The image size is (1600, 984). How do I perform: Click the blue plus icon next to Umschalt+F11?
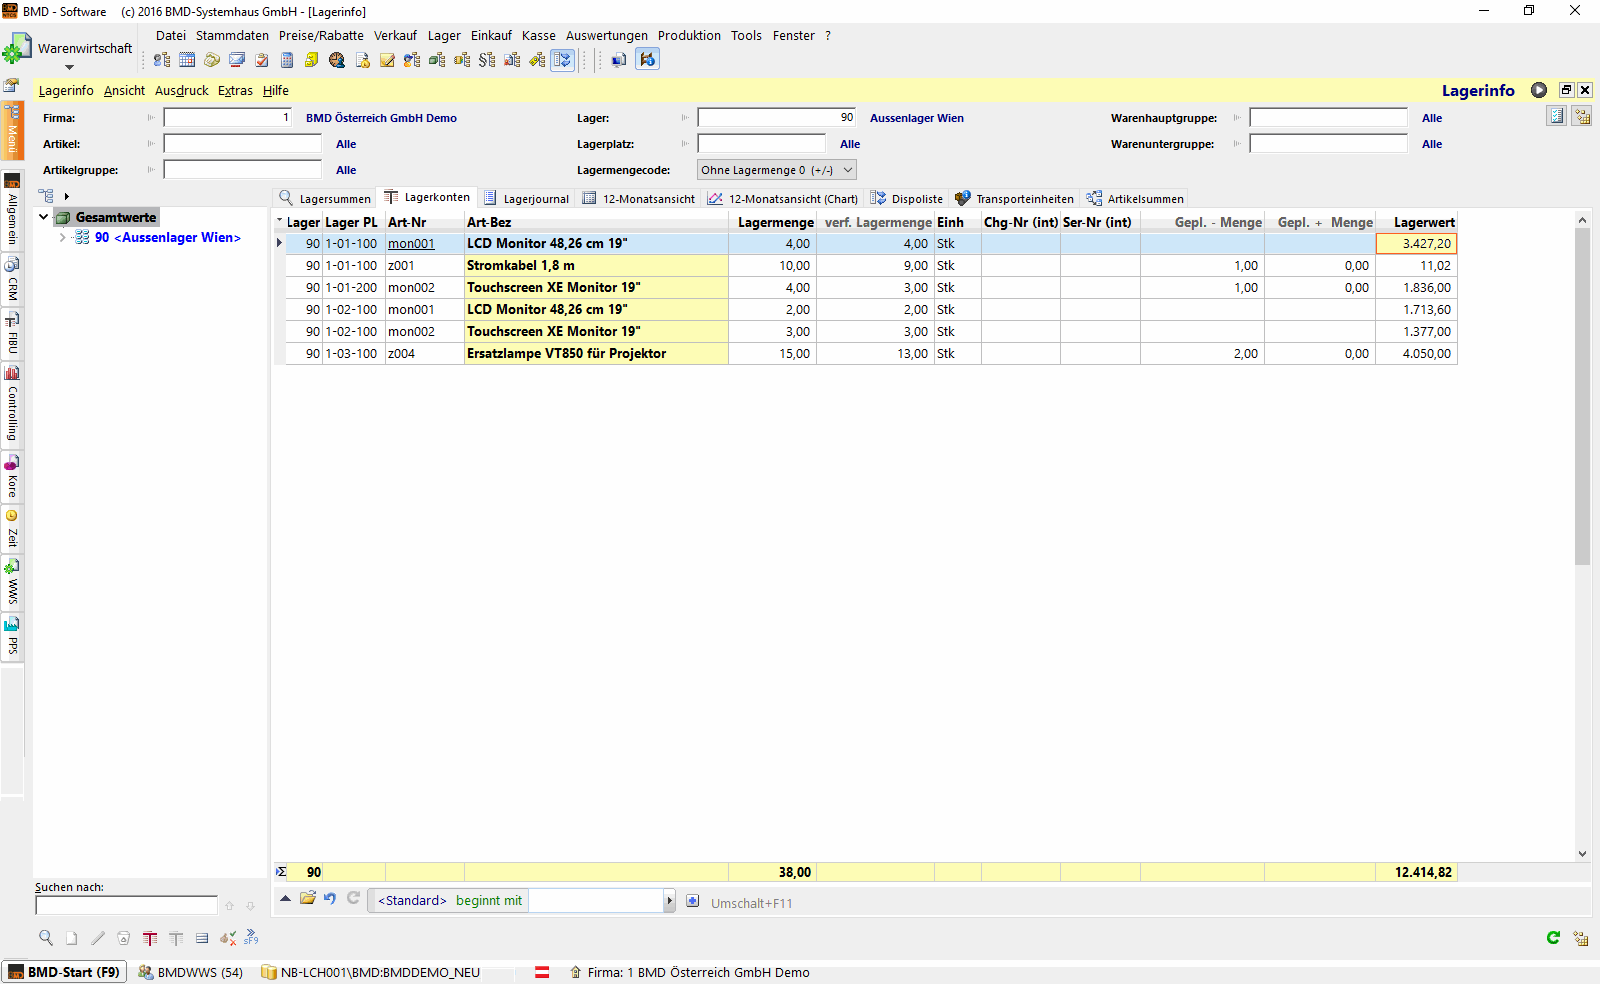[693, 901]
